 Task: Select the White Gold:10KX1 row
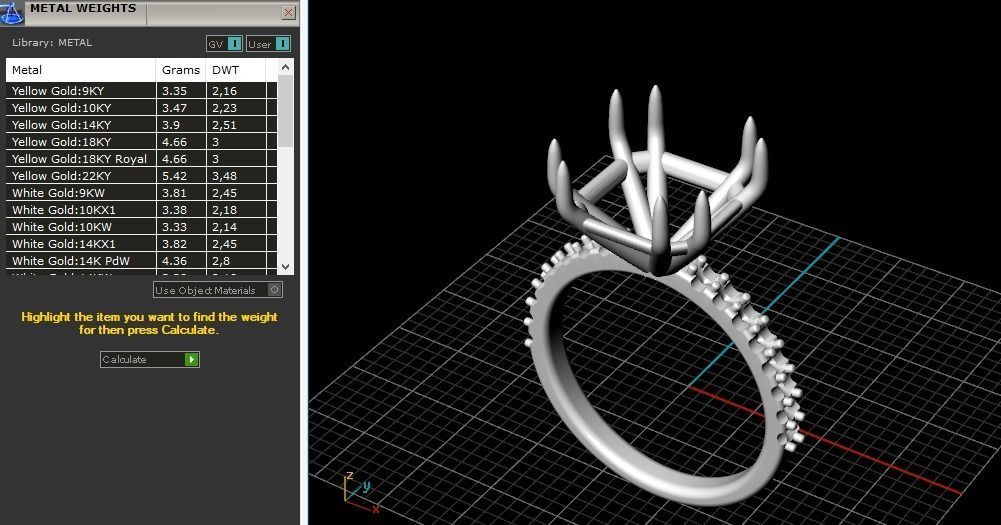[142, 209]
